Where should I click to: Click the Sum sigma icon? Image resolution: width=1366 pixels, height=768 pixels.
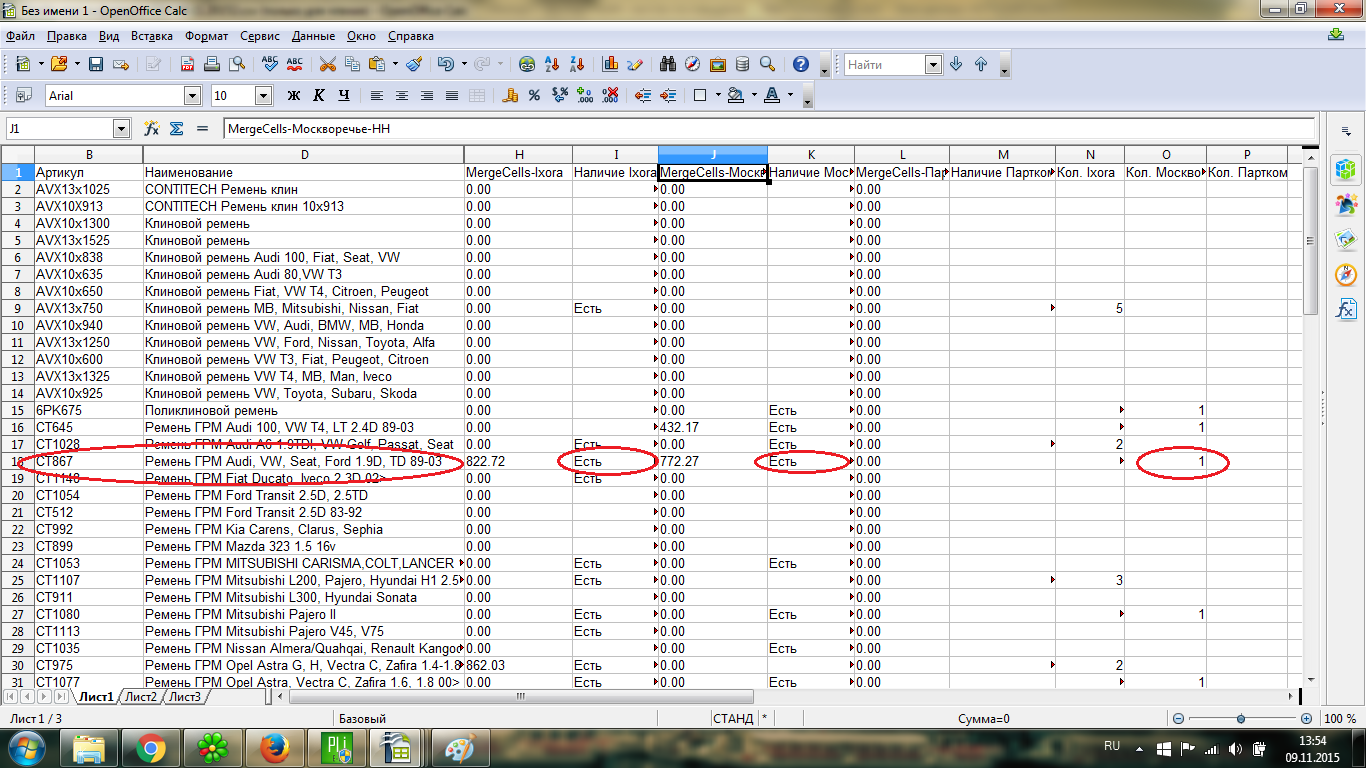point(177,128)
